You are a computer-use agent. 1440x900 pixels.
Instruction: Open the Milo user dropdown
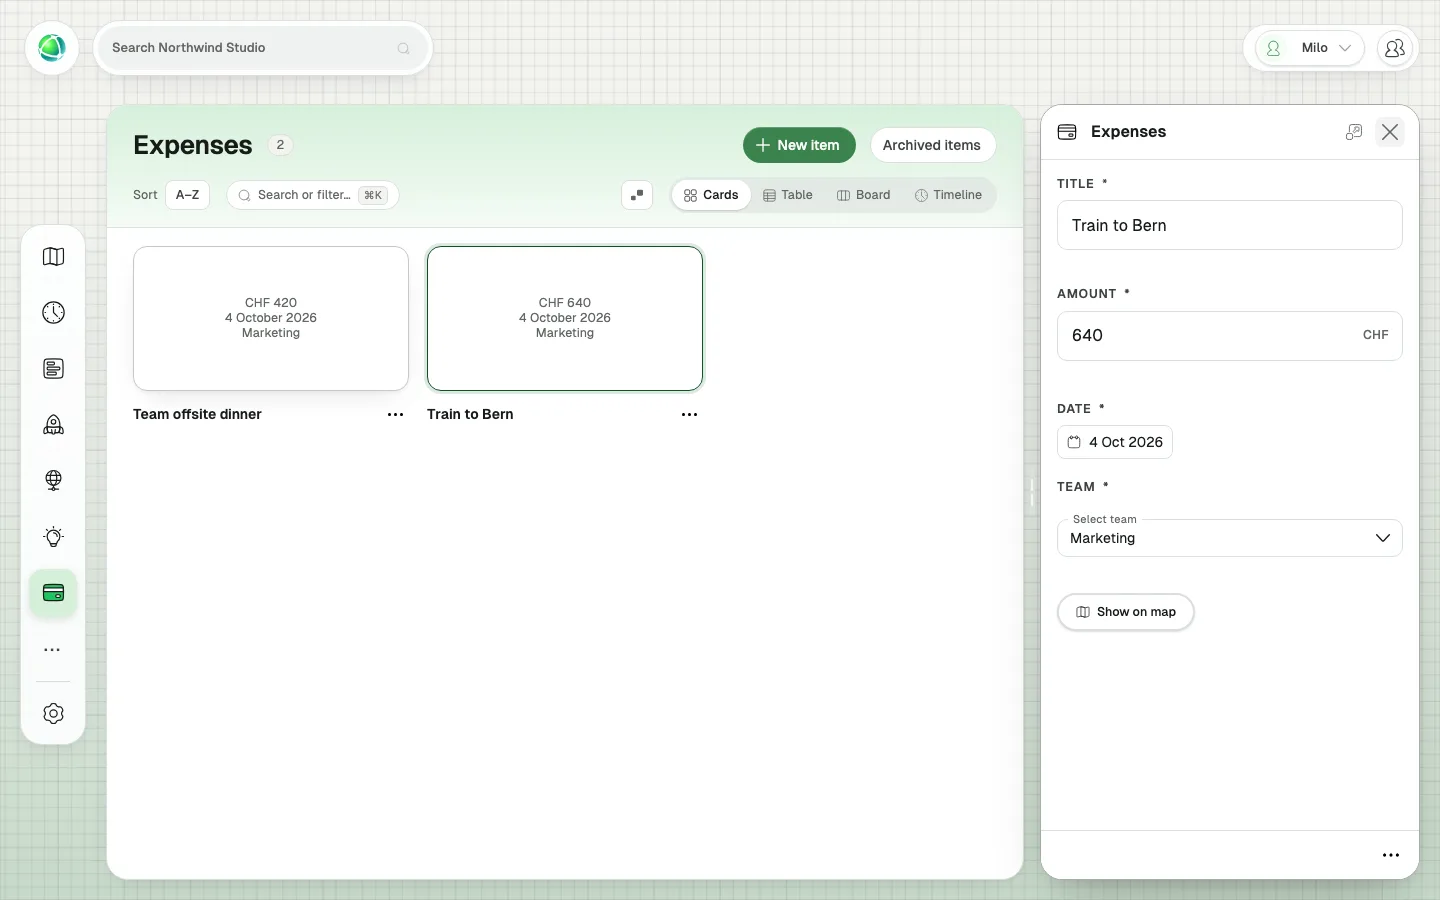(1310, 48)
